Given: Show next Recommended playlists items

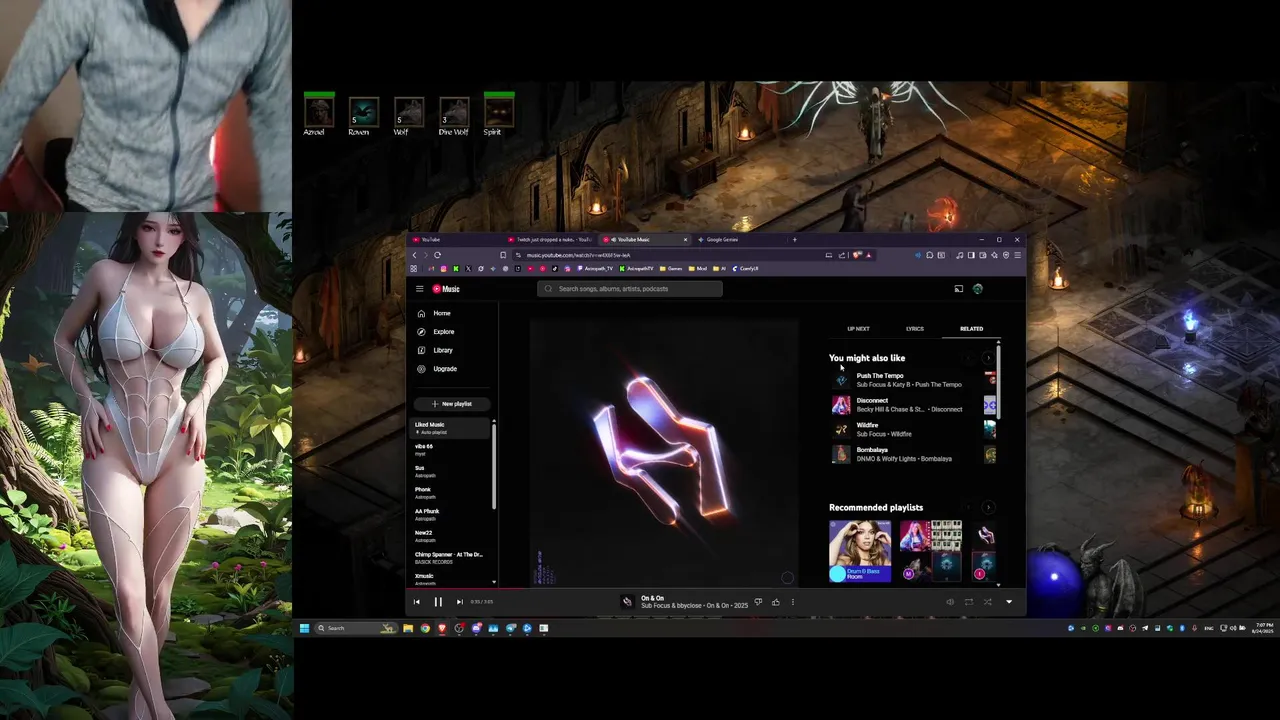Looking at the screenshot, I should (988, 508).
